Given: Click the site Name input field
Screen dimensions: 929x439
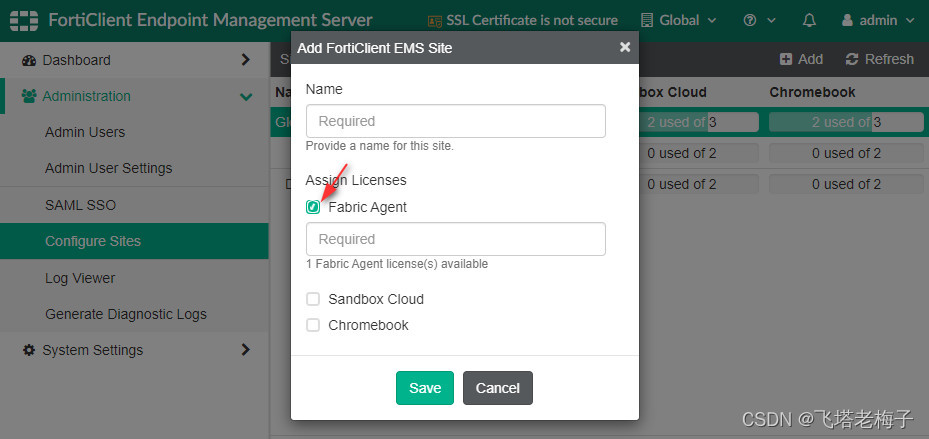Looking at the screenshot, I should [x=456, y=121].
